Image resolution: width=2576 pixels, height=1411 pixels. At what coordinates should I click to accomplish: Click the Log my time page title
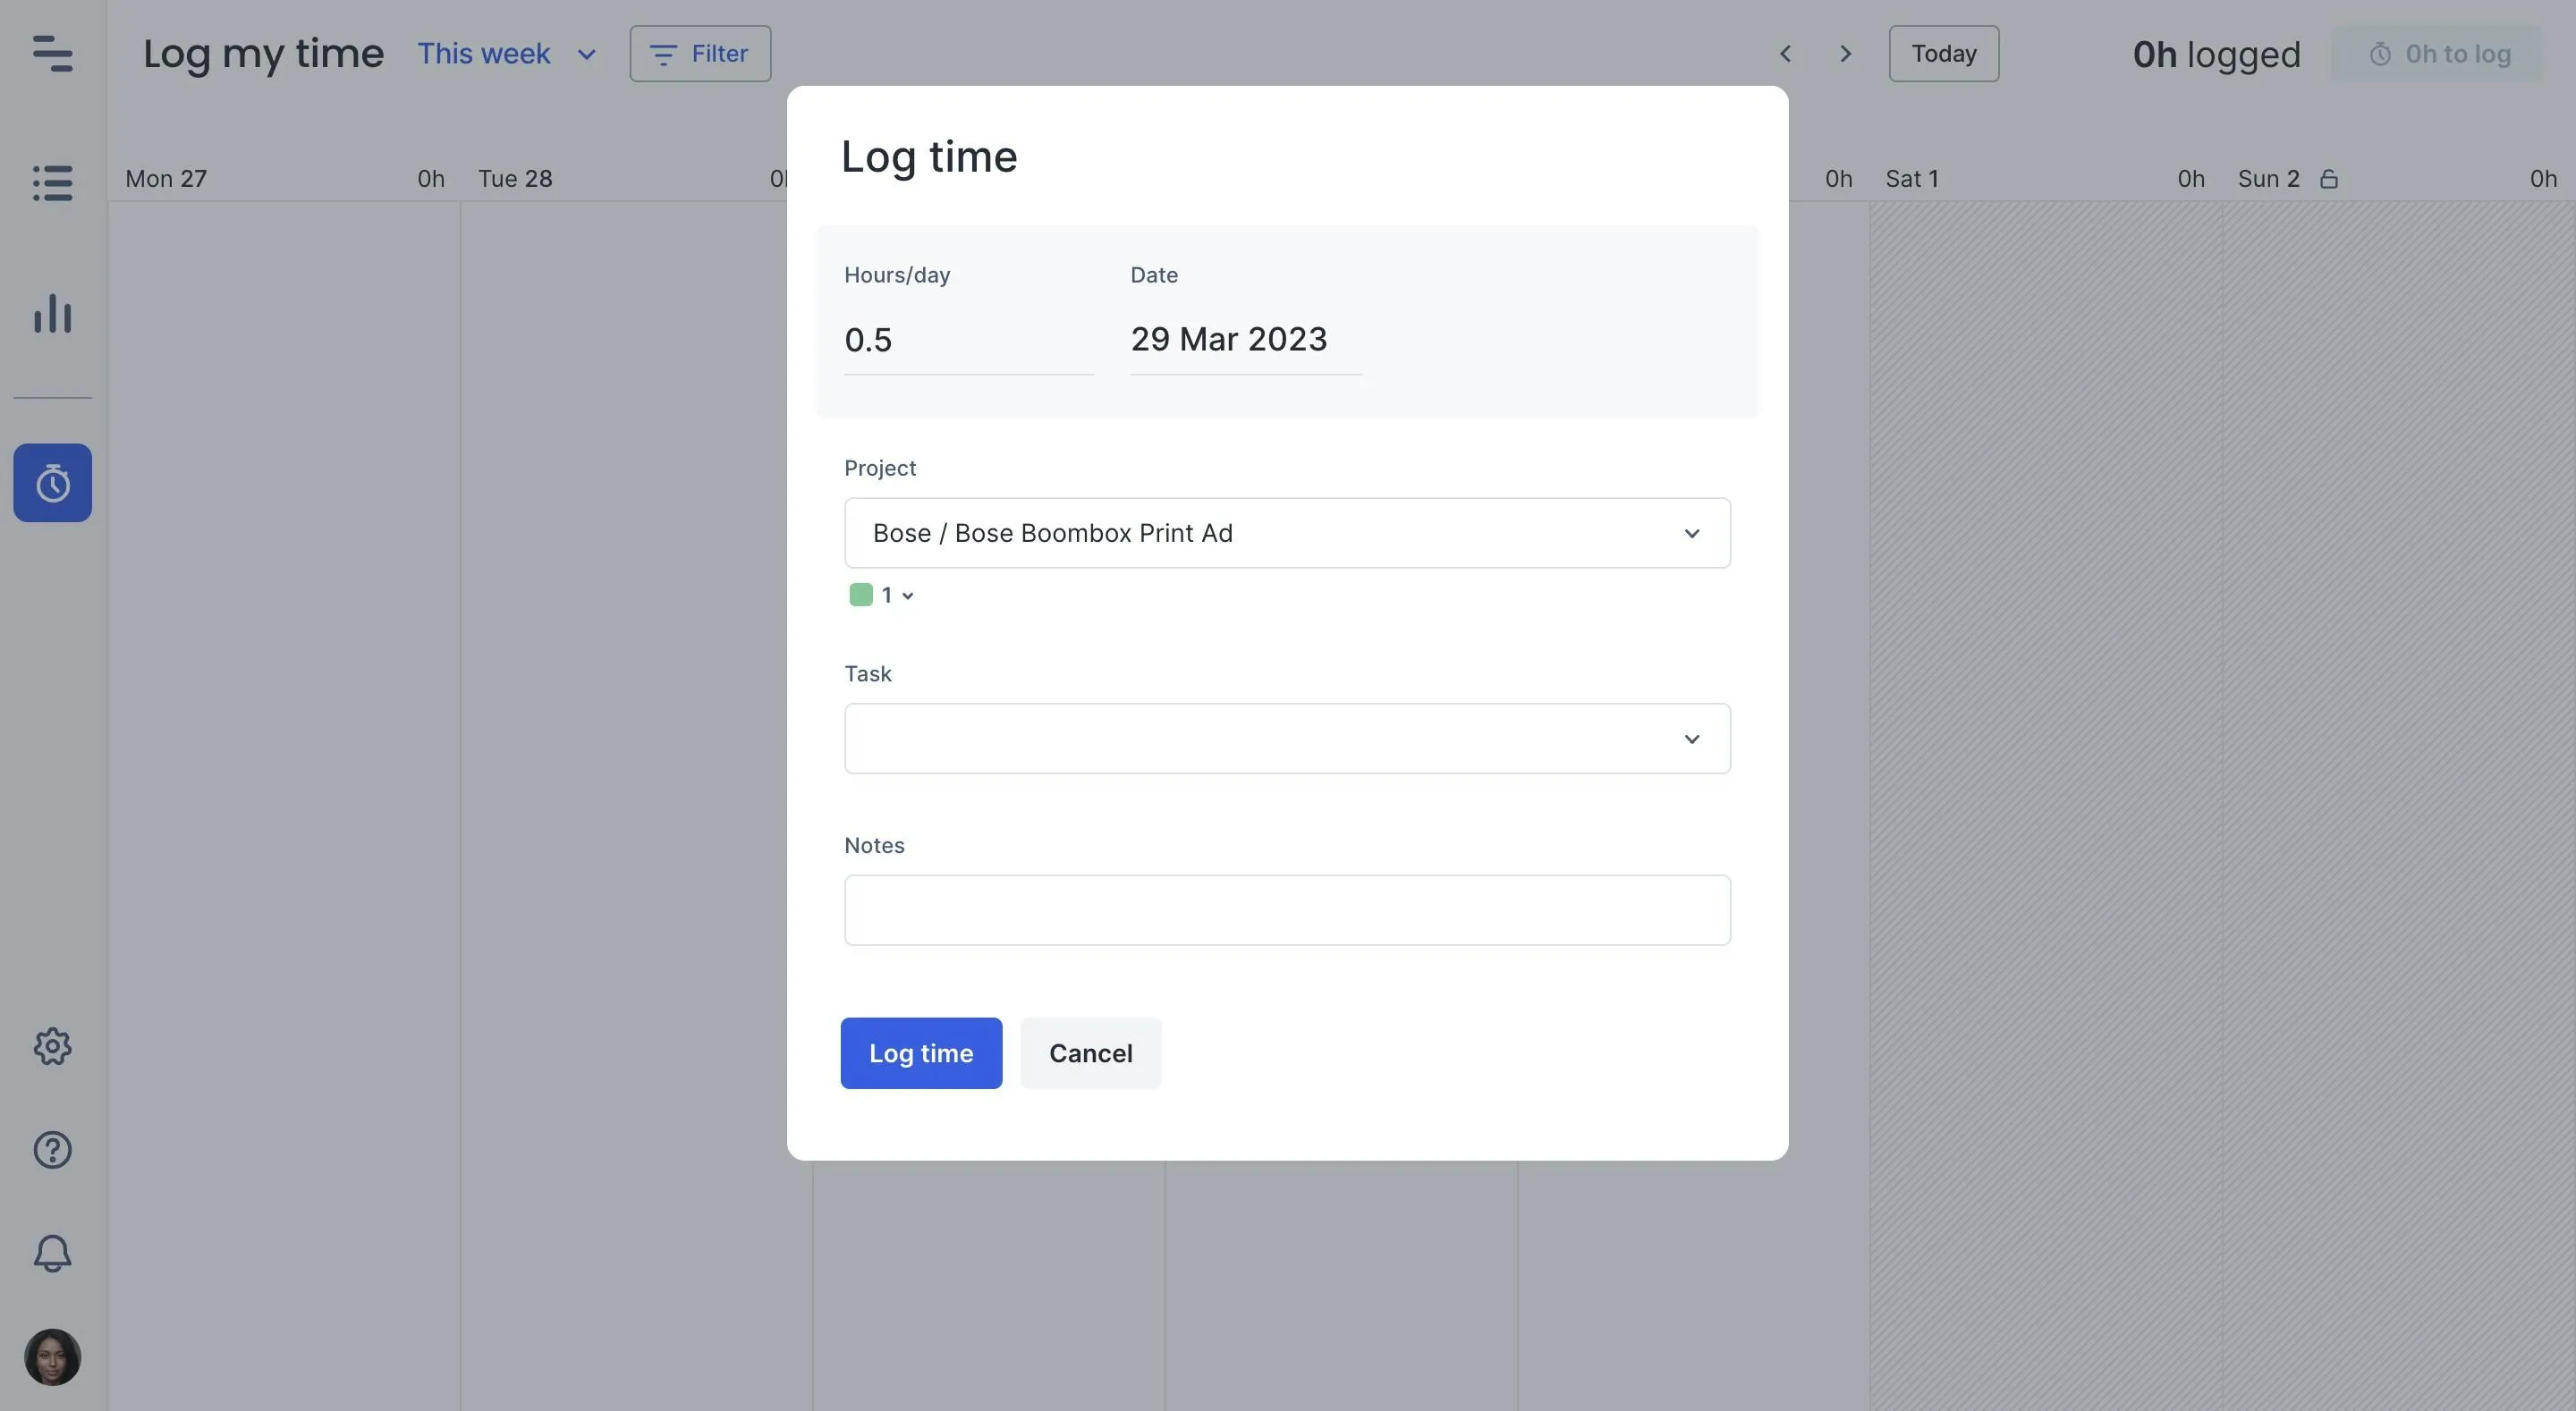(x=263, y=54)
